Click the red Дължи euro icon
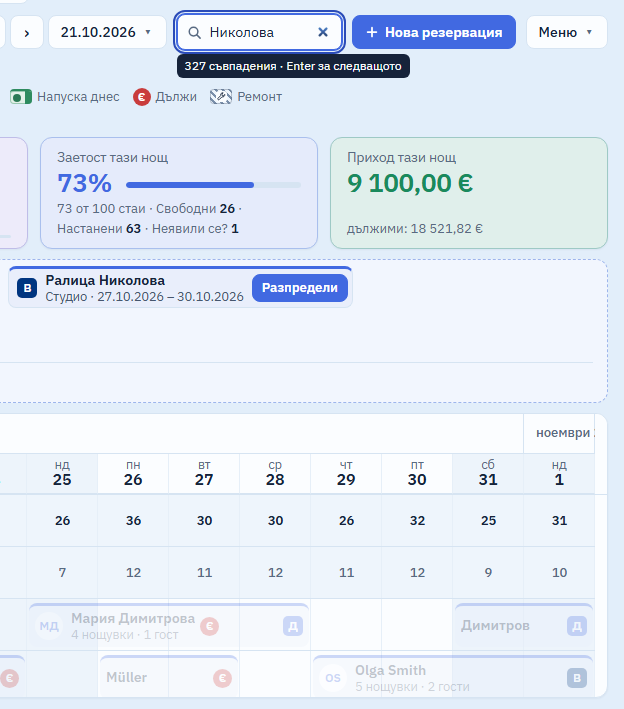 pos(142,97)
